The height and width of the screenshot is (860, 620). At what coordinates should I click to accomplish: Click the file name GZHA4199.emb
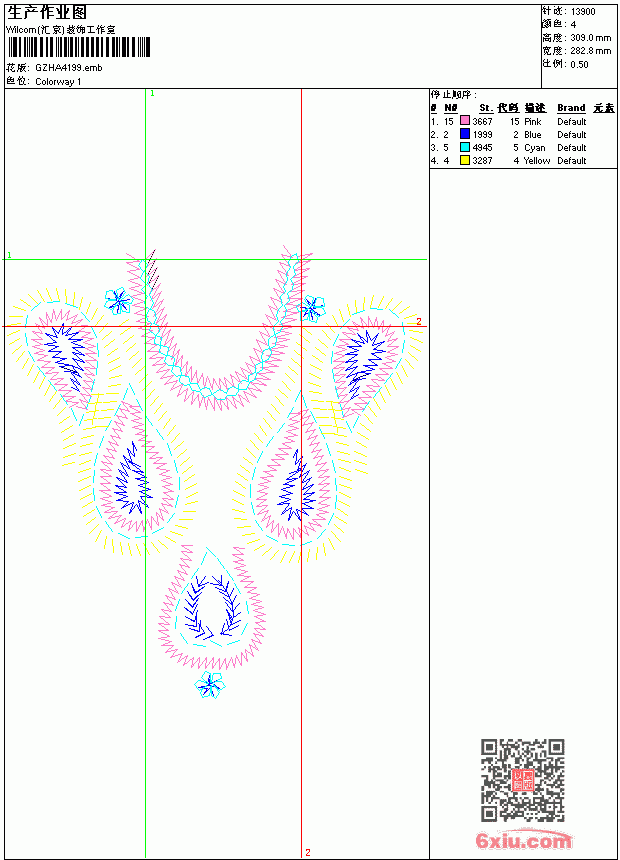pos(69,68)
